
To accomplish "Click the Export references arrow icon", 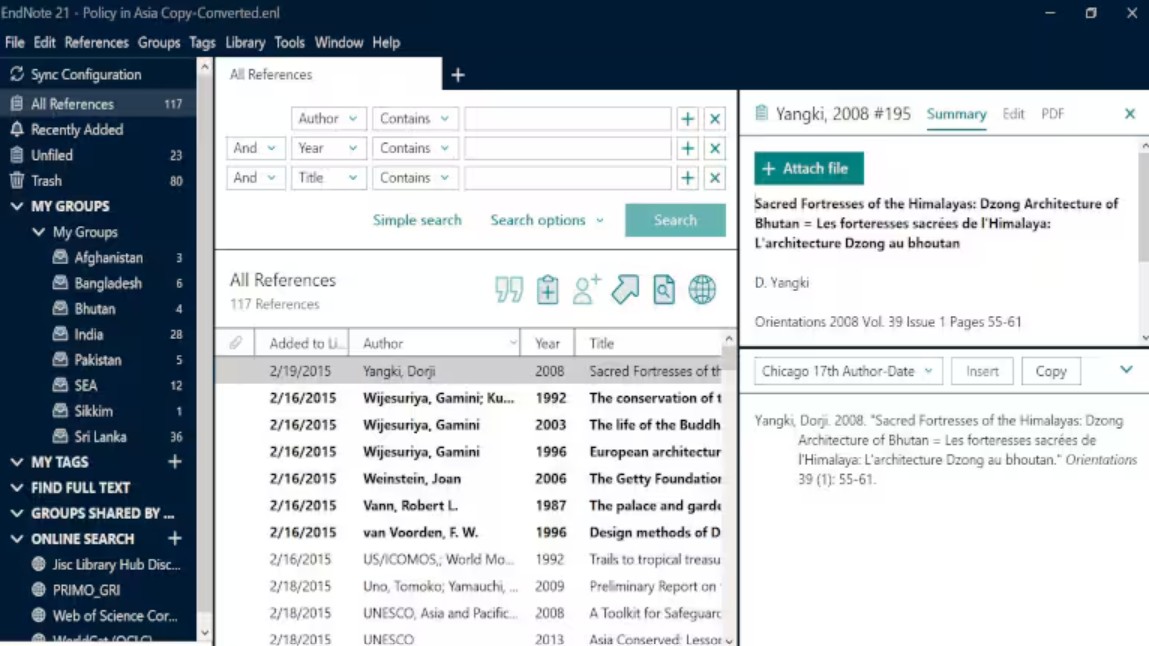I will [625, 290].
